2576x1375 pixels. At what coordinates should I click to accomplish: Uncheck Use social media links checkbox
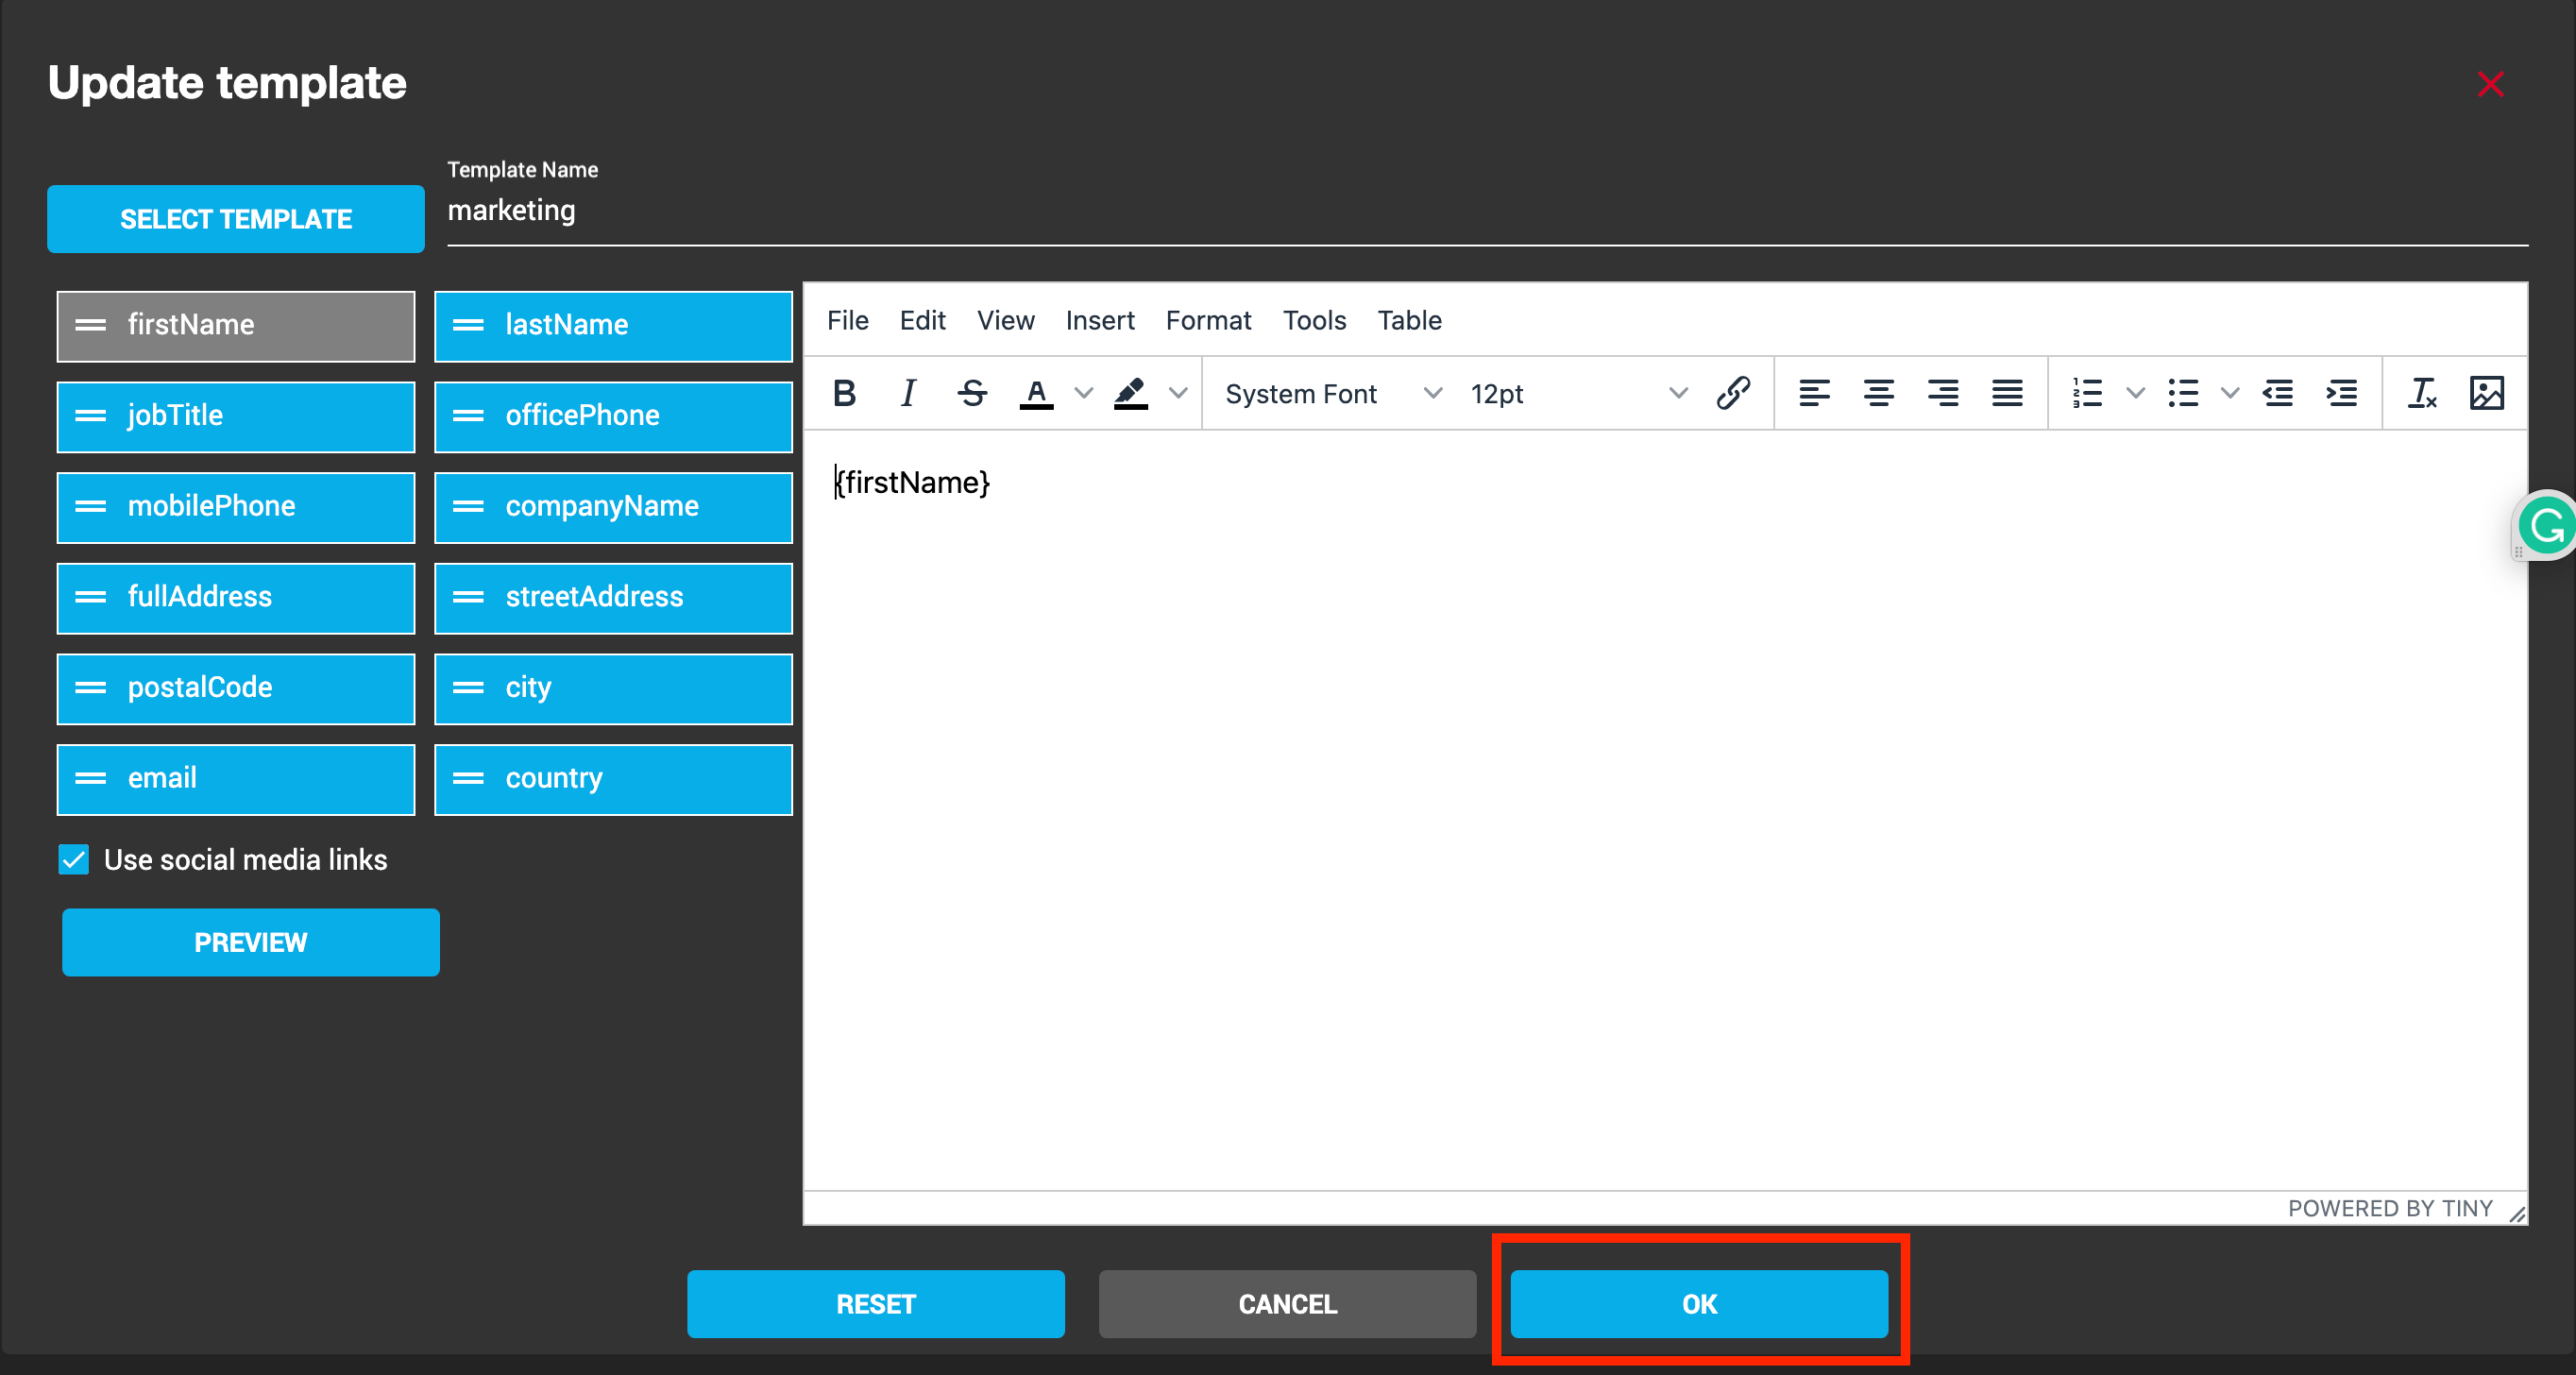tap(74, 859)
